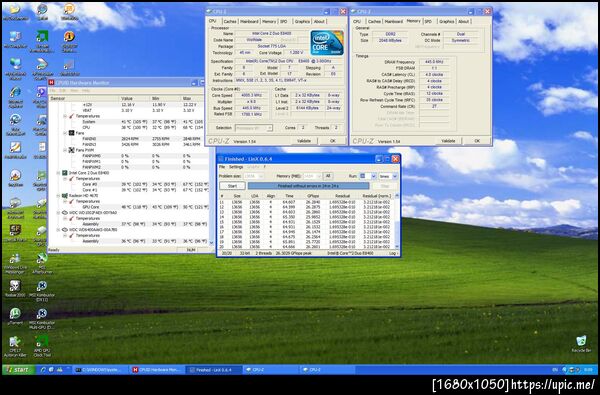Click the Sensor column header in HWMonitor
Image resolution: width=600 pixels, height=395 pixels.
pos(84,98)
